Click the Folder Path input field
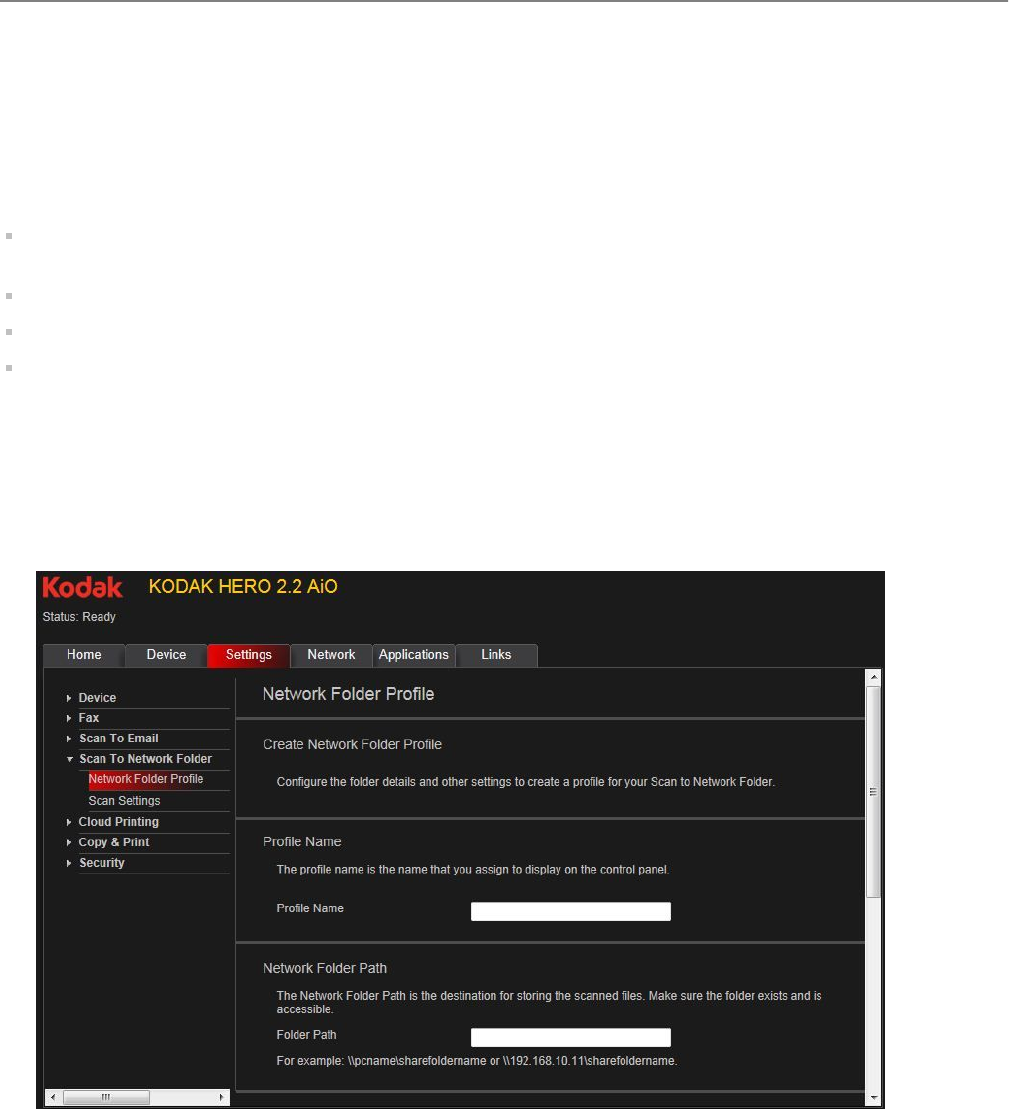 571,1038
